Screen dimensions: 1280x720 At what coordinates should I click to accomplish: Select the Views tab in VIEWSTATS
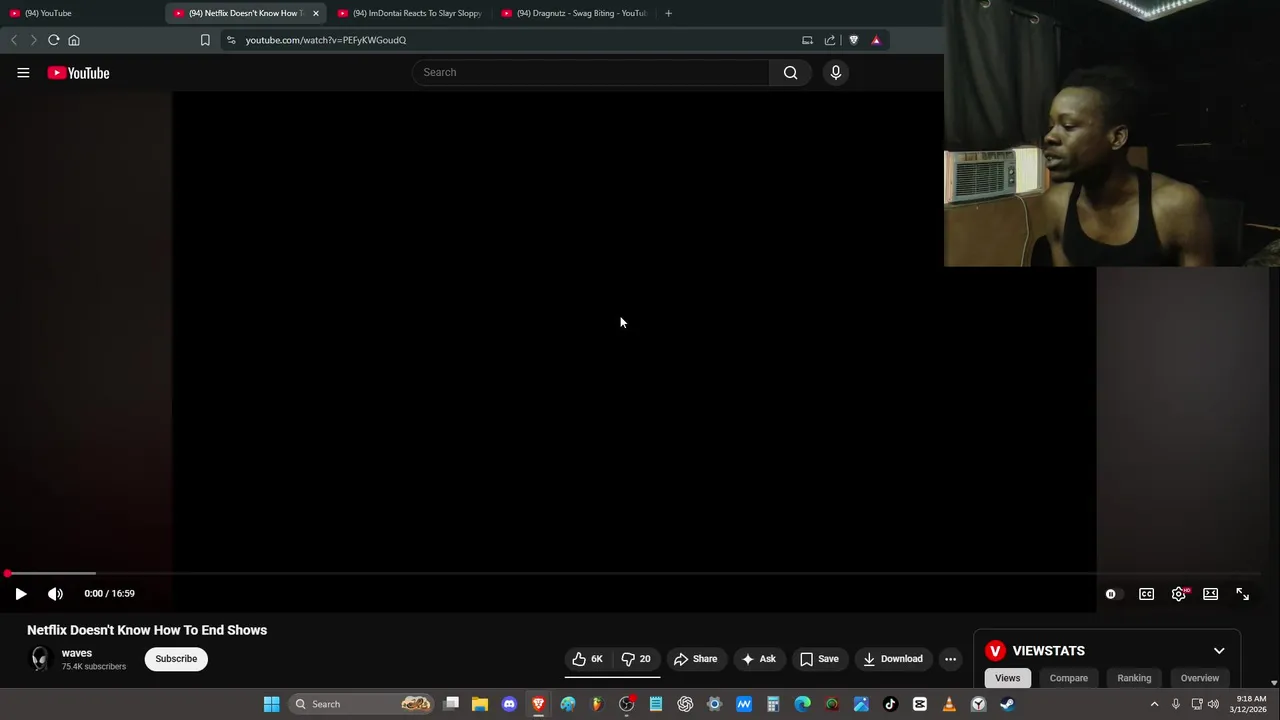1008,678
